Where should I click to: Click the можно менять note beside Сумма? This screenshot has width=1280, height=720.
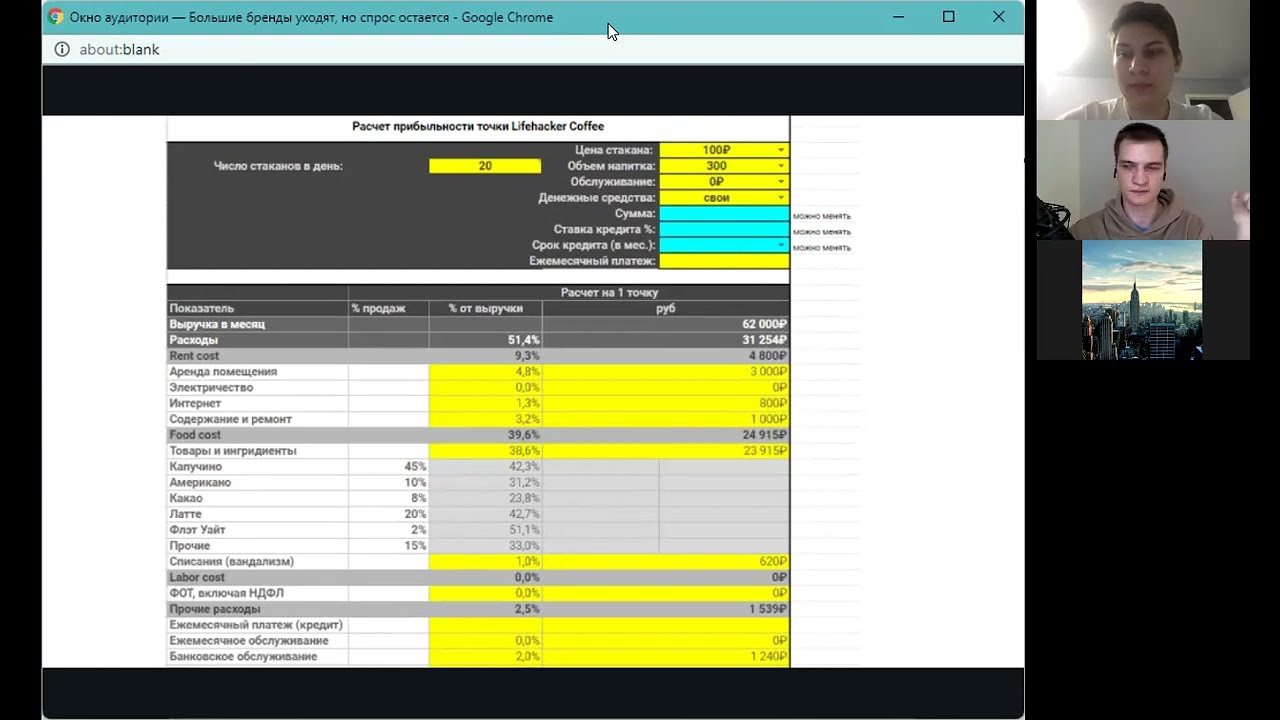pyautogui.click(x=822, y=216)
